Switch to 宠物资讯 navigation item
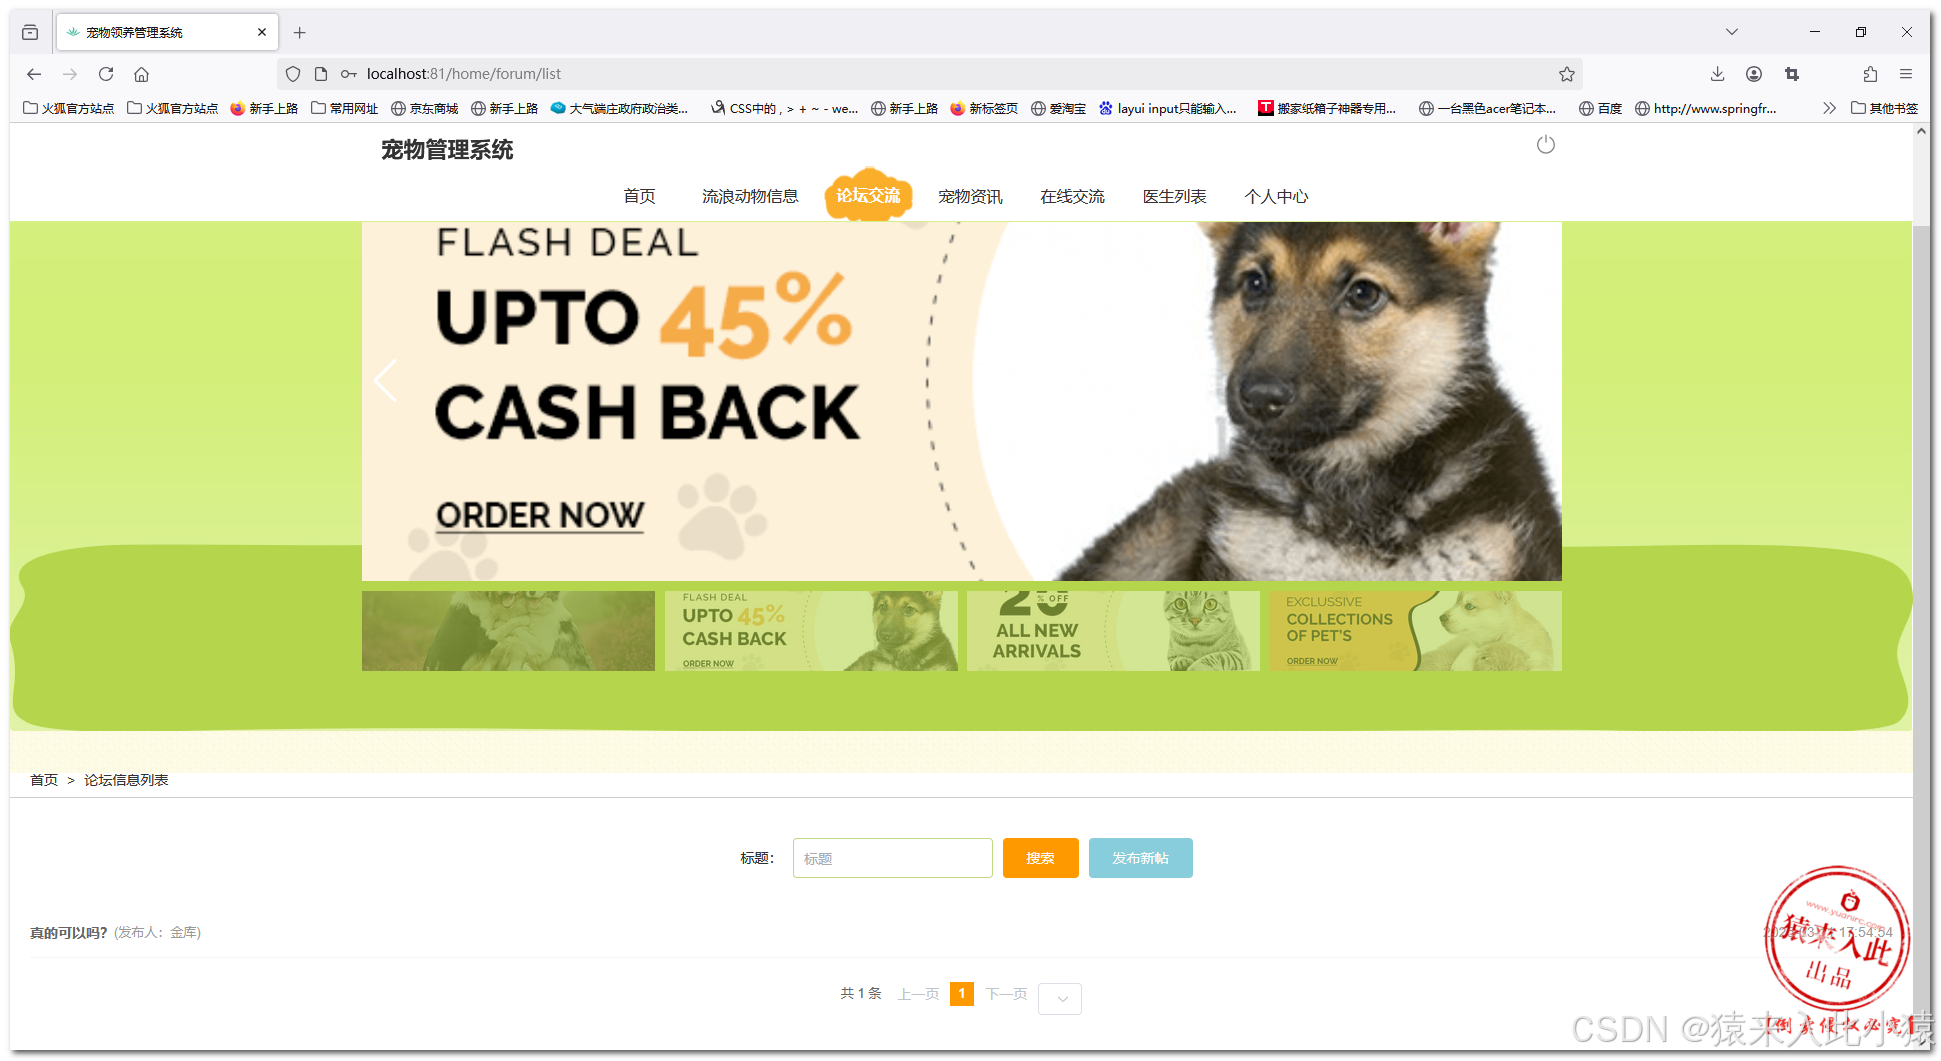The height and width of the screenshot is (1061, 1941). click(x=970, y=196)
